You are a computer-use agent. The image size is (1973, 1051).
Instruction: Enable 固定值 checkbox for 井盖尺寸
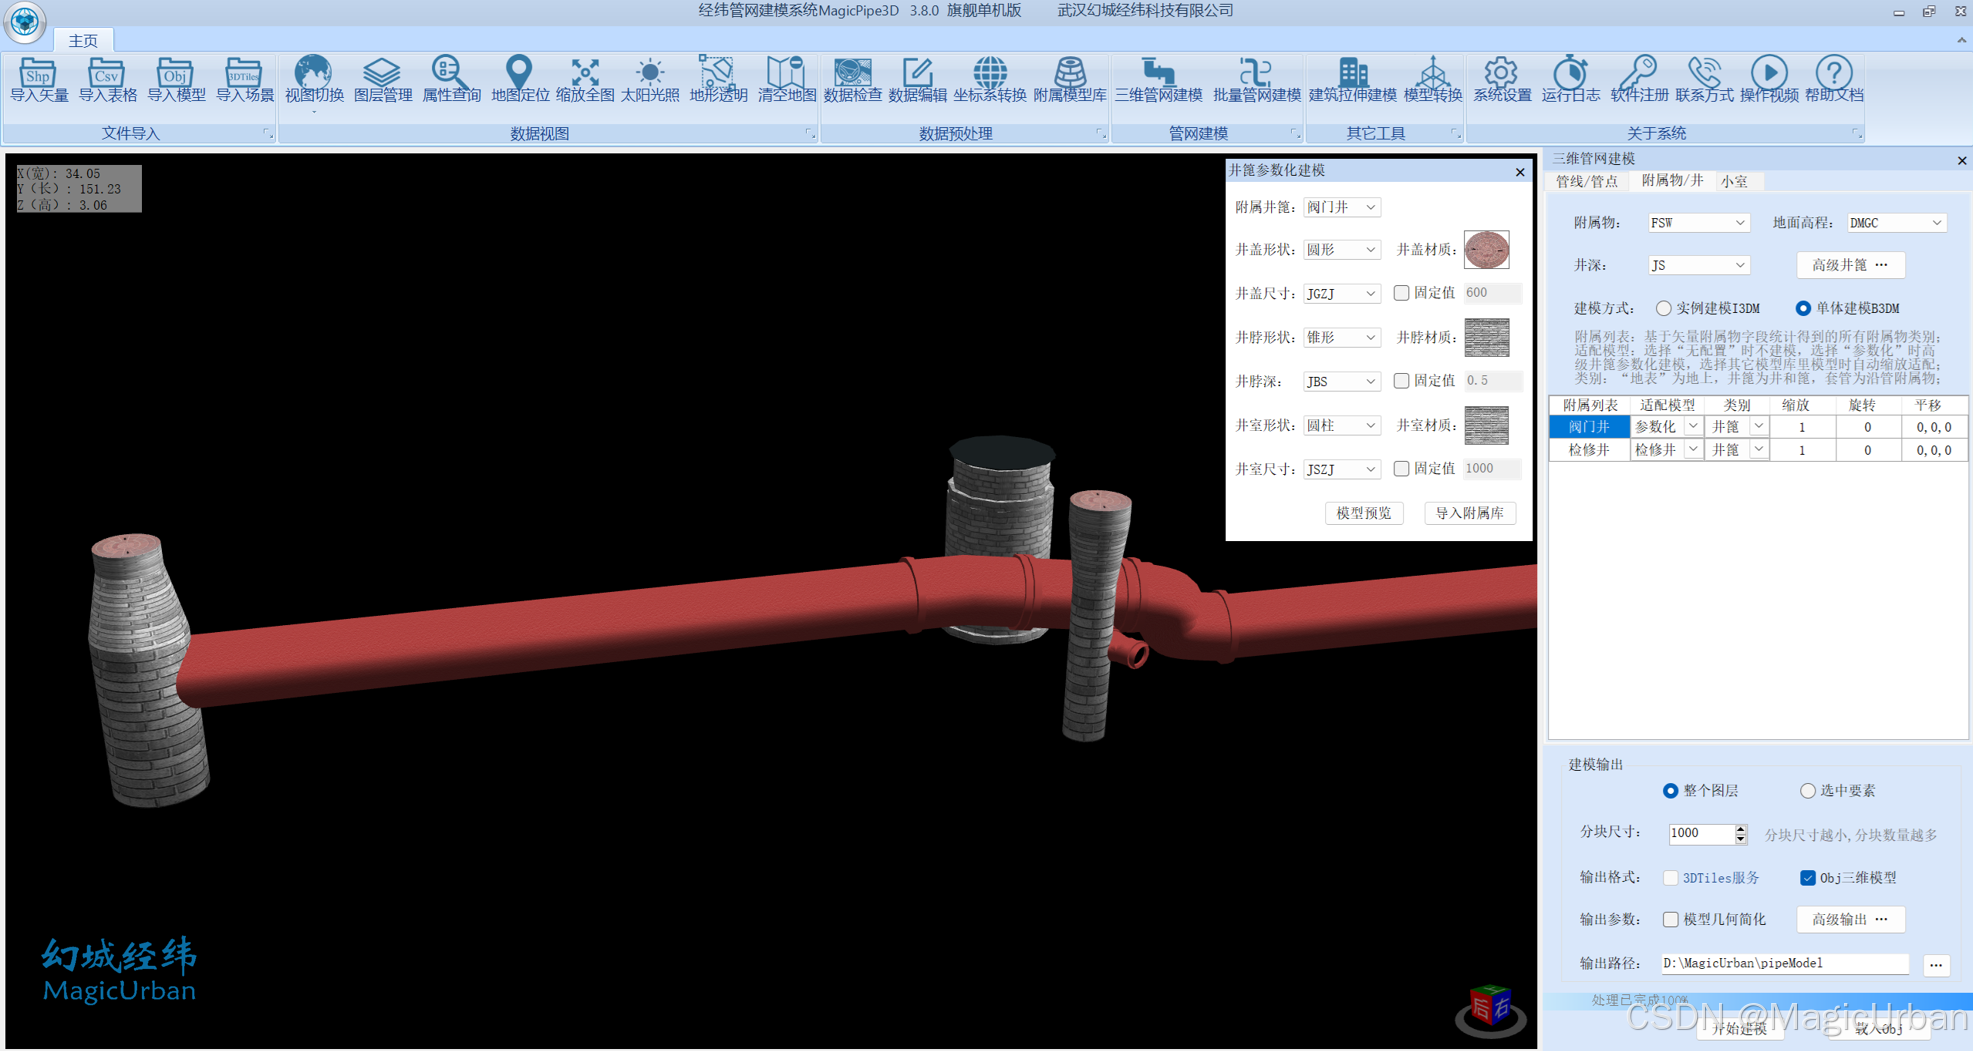pyautogui.click(x=1402, y=293)
